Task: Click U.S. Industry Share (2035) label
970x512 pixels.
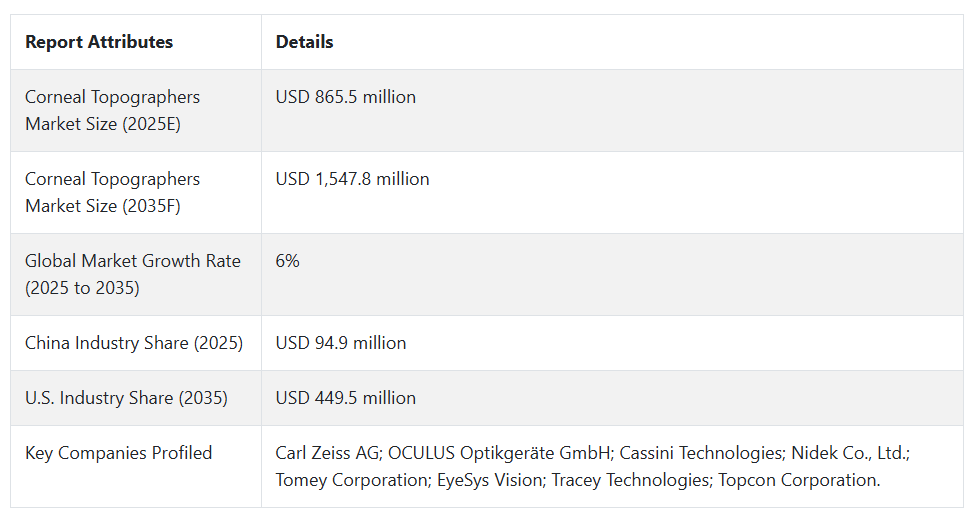Action: (x=126, y=398)
